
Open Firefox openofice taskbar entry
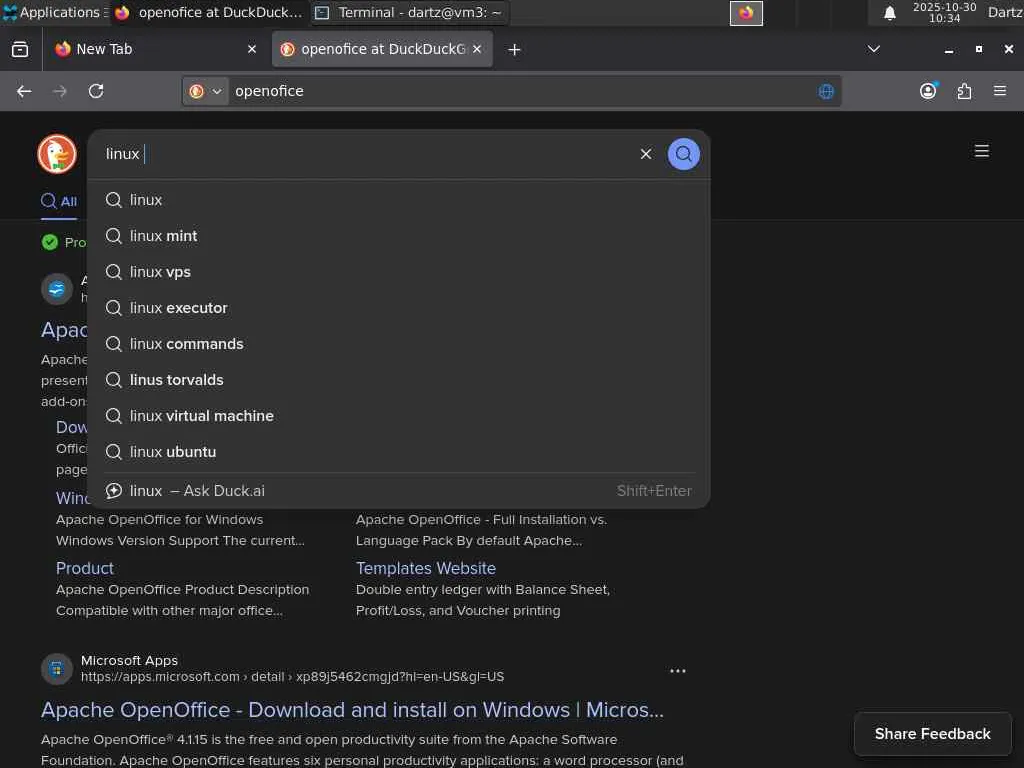(x=208, y=12)
